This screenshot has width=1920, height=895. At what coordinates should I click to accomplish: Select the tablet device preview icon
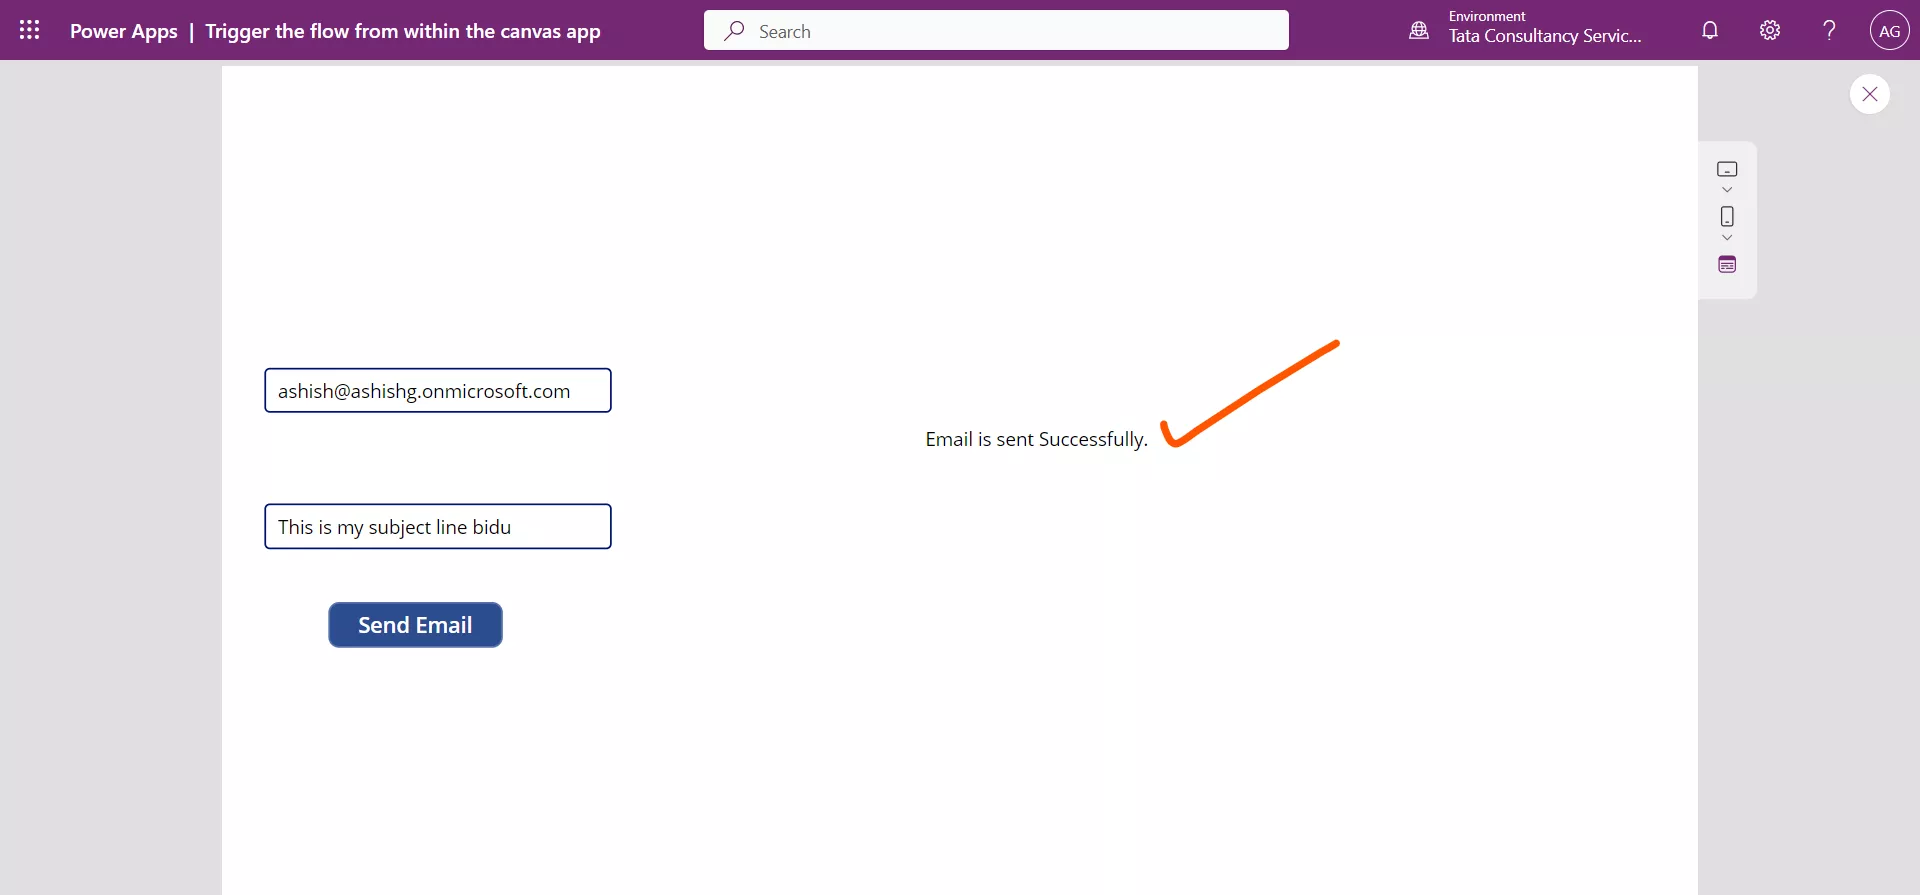point(1727,169)
